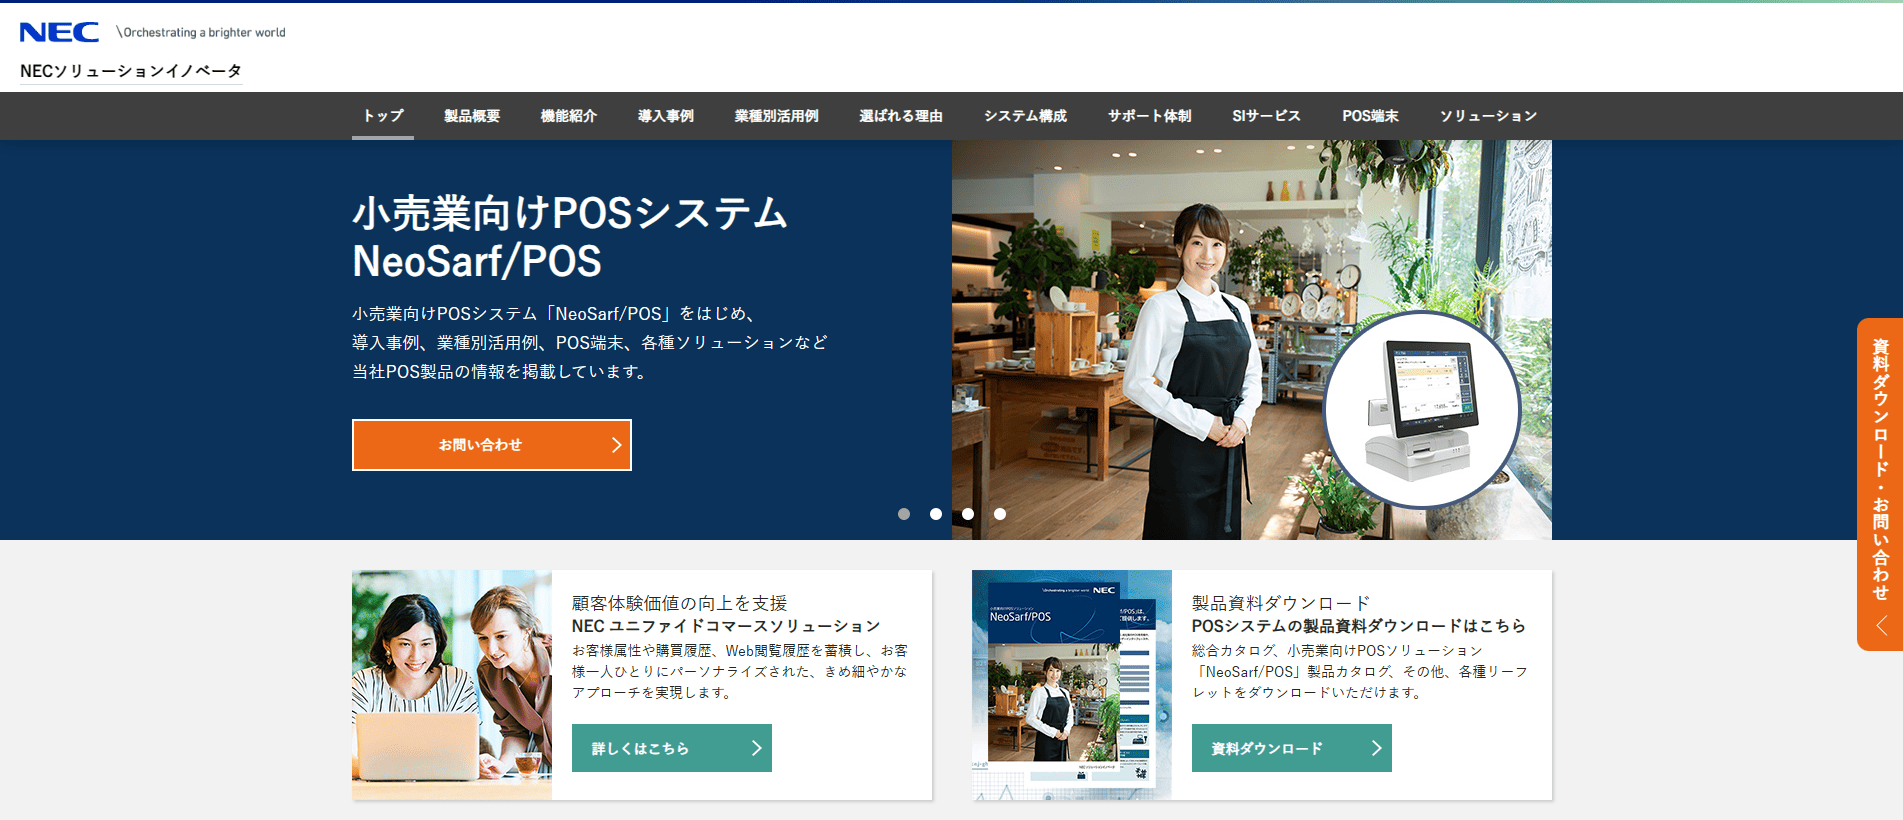The width and height of the screenshot is (1903, 820).
Task: Switch to fourth carousel slide dot
Action: 1000,514
